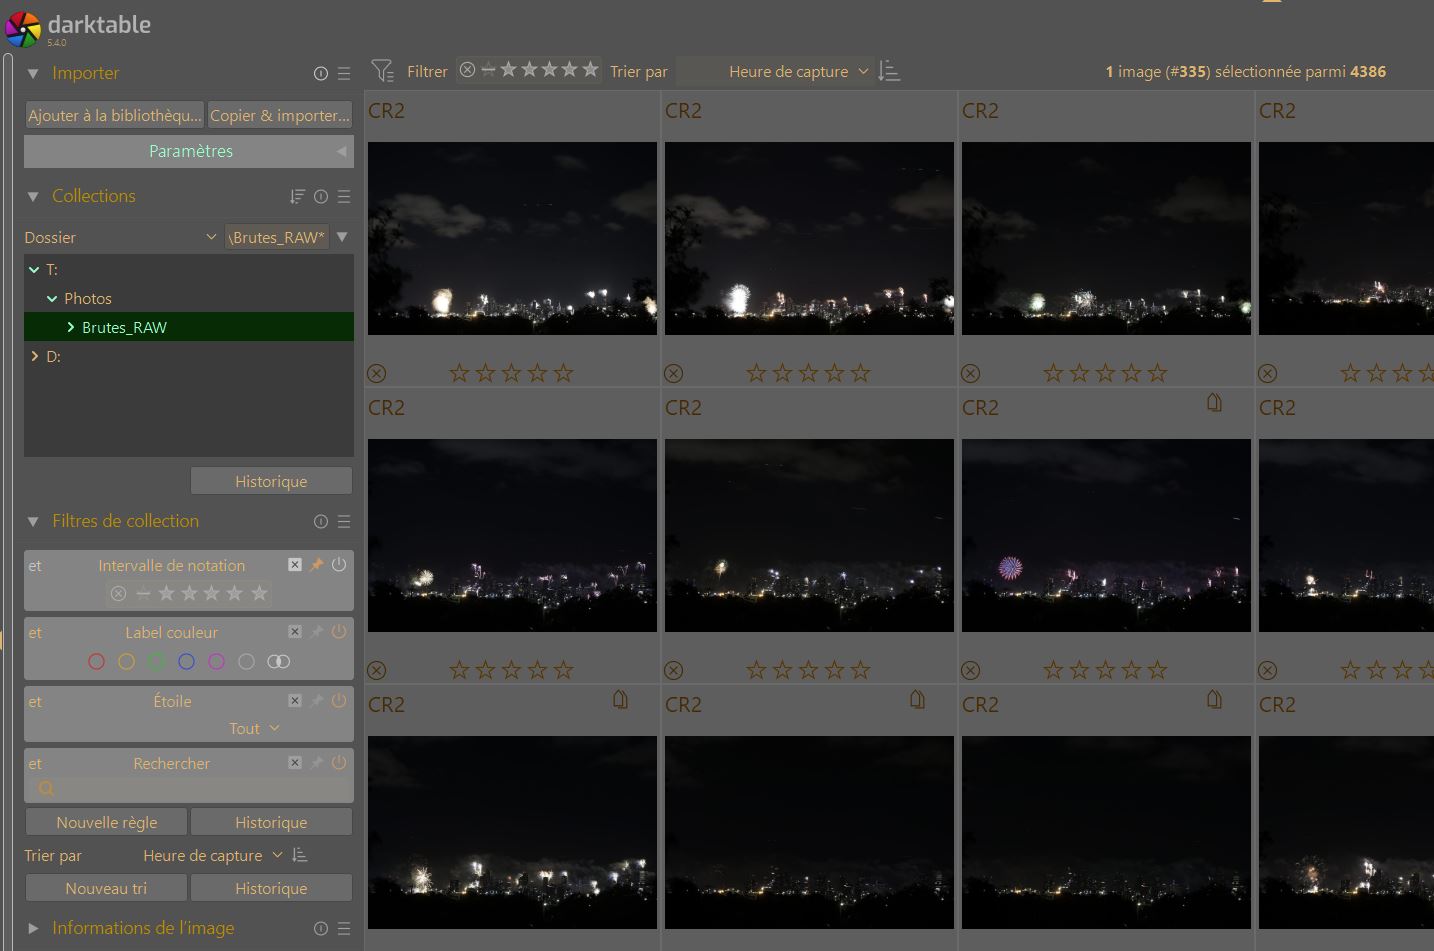Click the filter funnel icon in the top bar
1434x951 pixels.
[x=382, y=71]
